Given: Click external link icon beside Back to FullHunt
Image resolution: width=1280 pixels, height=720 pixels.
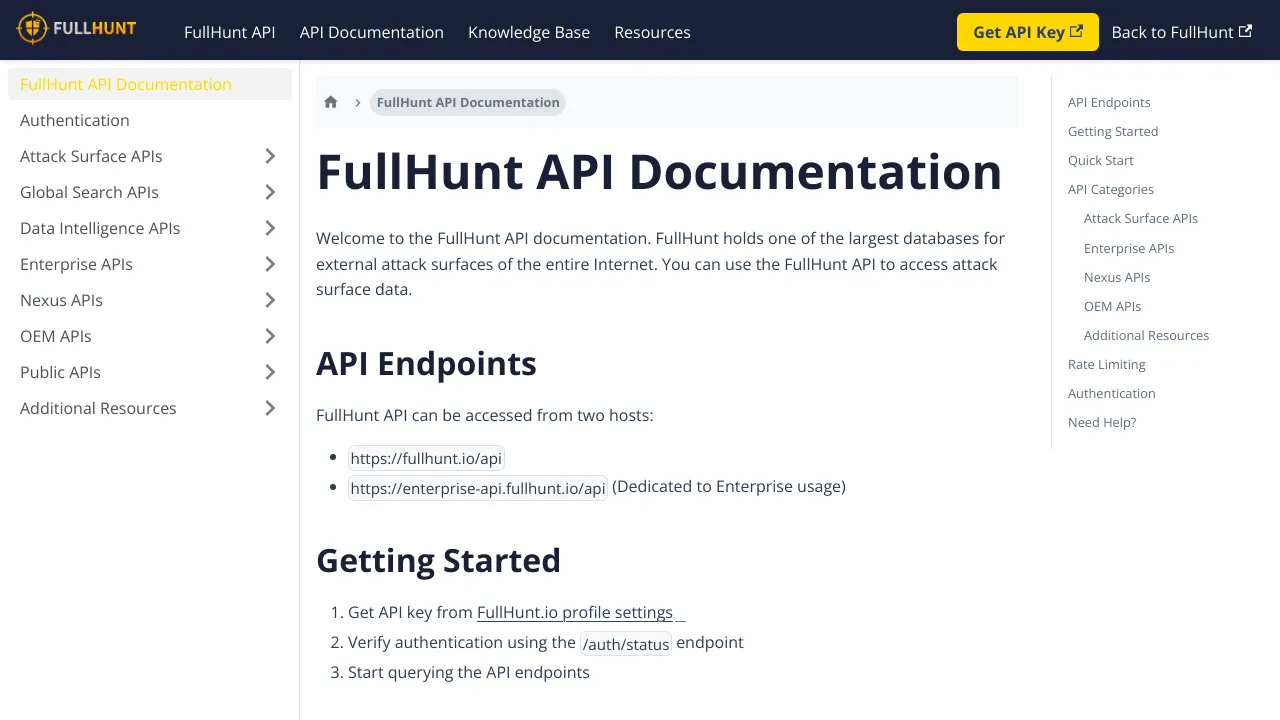Looking at the screenshot, I should coord(1245,31).
